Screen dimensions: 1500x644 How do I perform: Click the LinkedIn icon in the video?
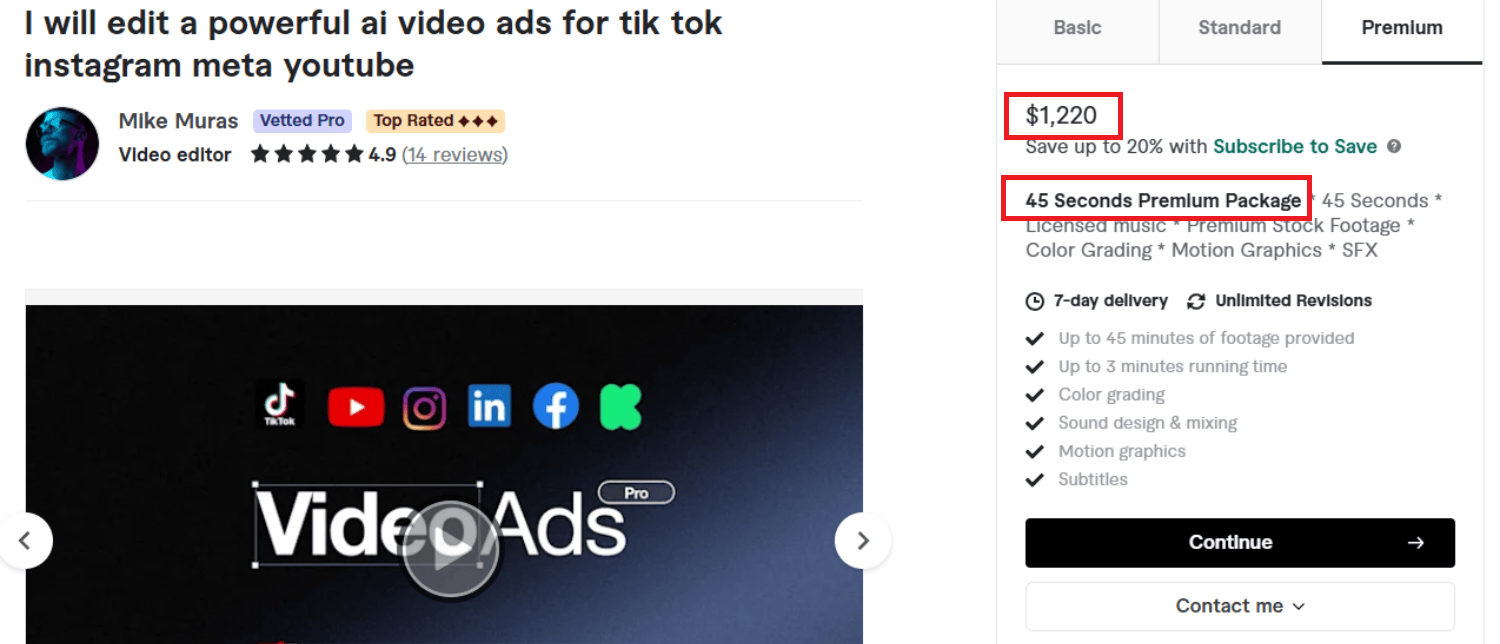[x=489, y=407]
